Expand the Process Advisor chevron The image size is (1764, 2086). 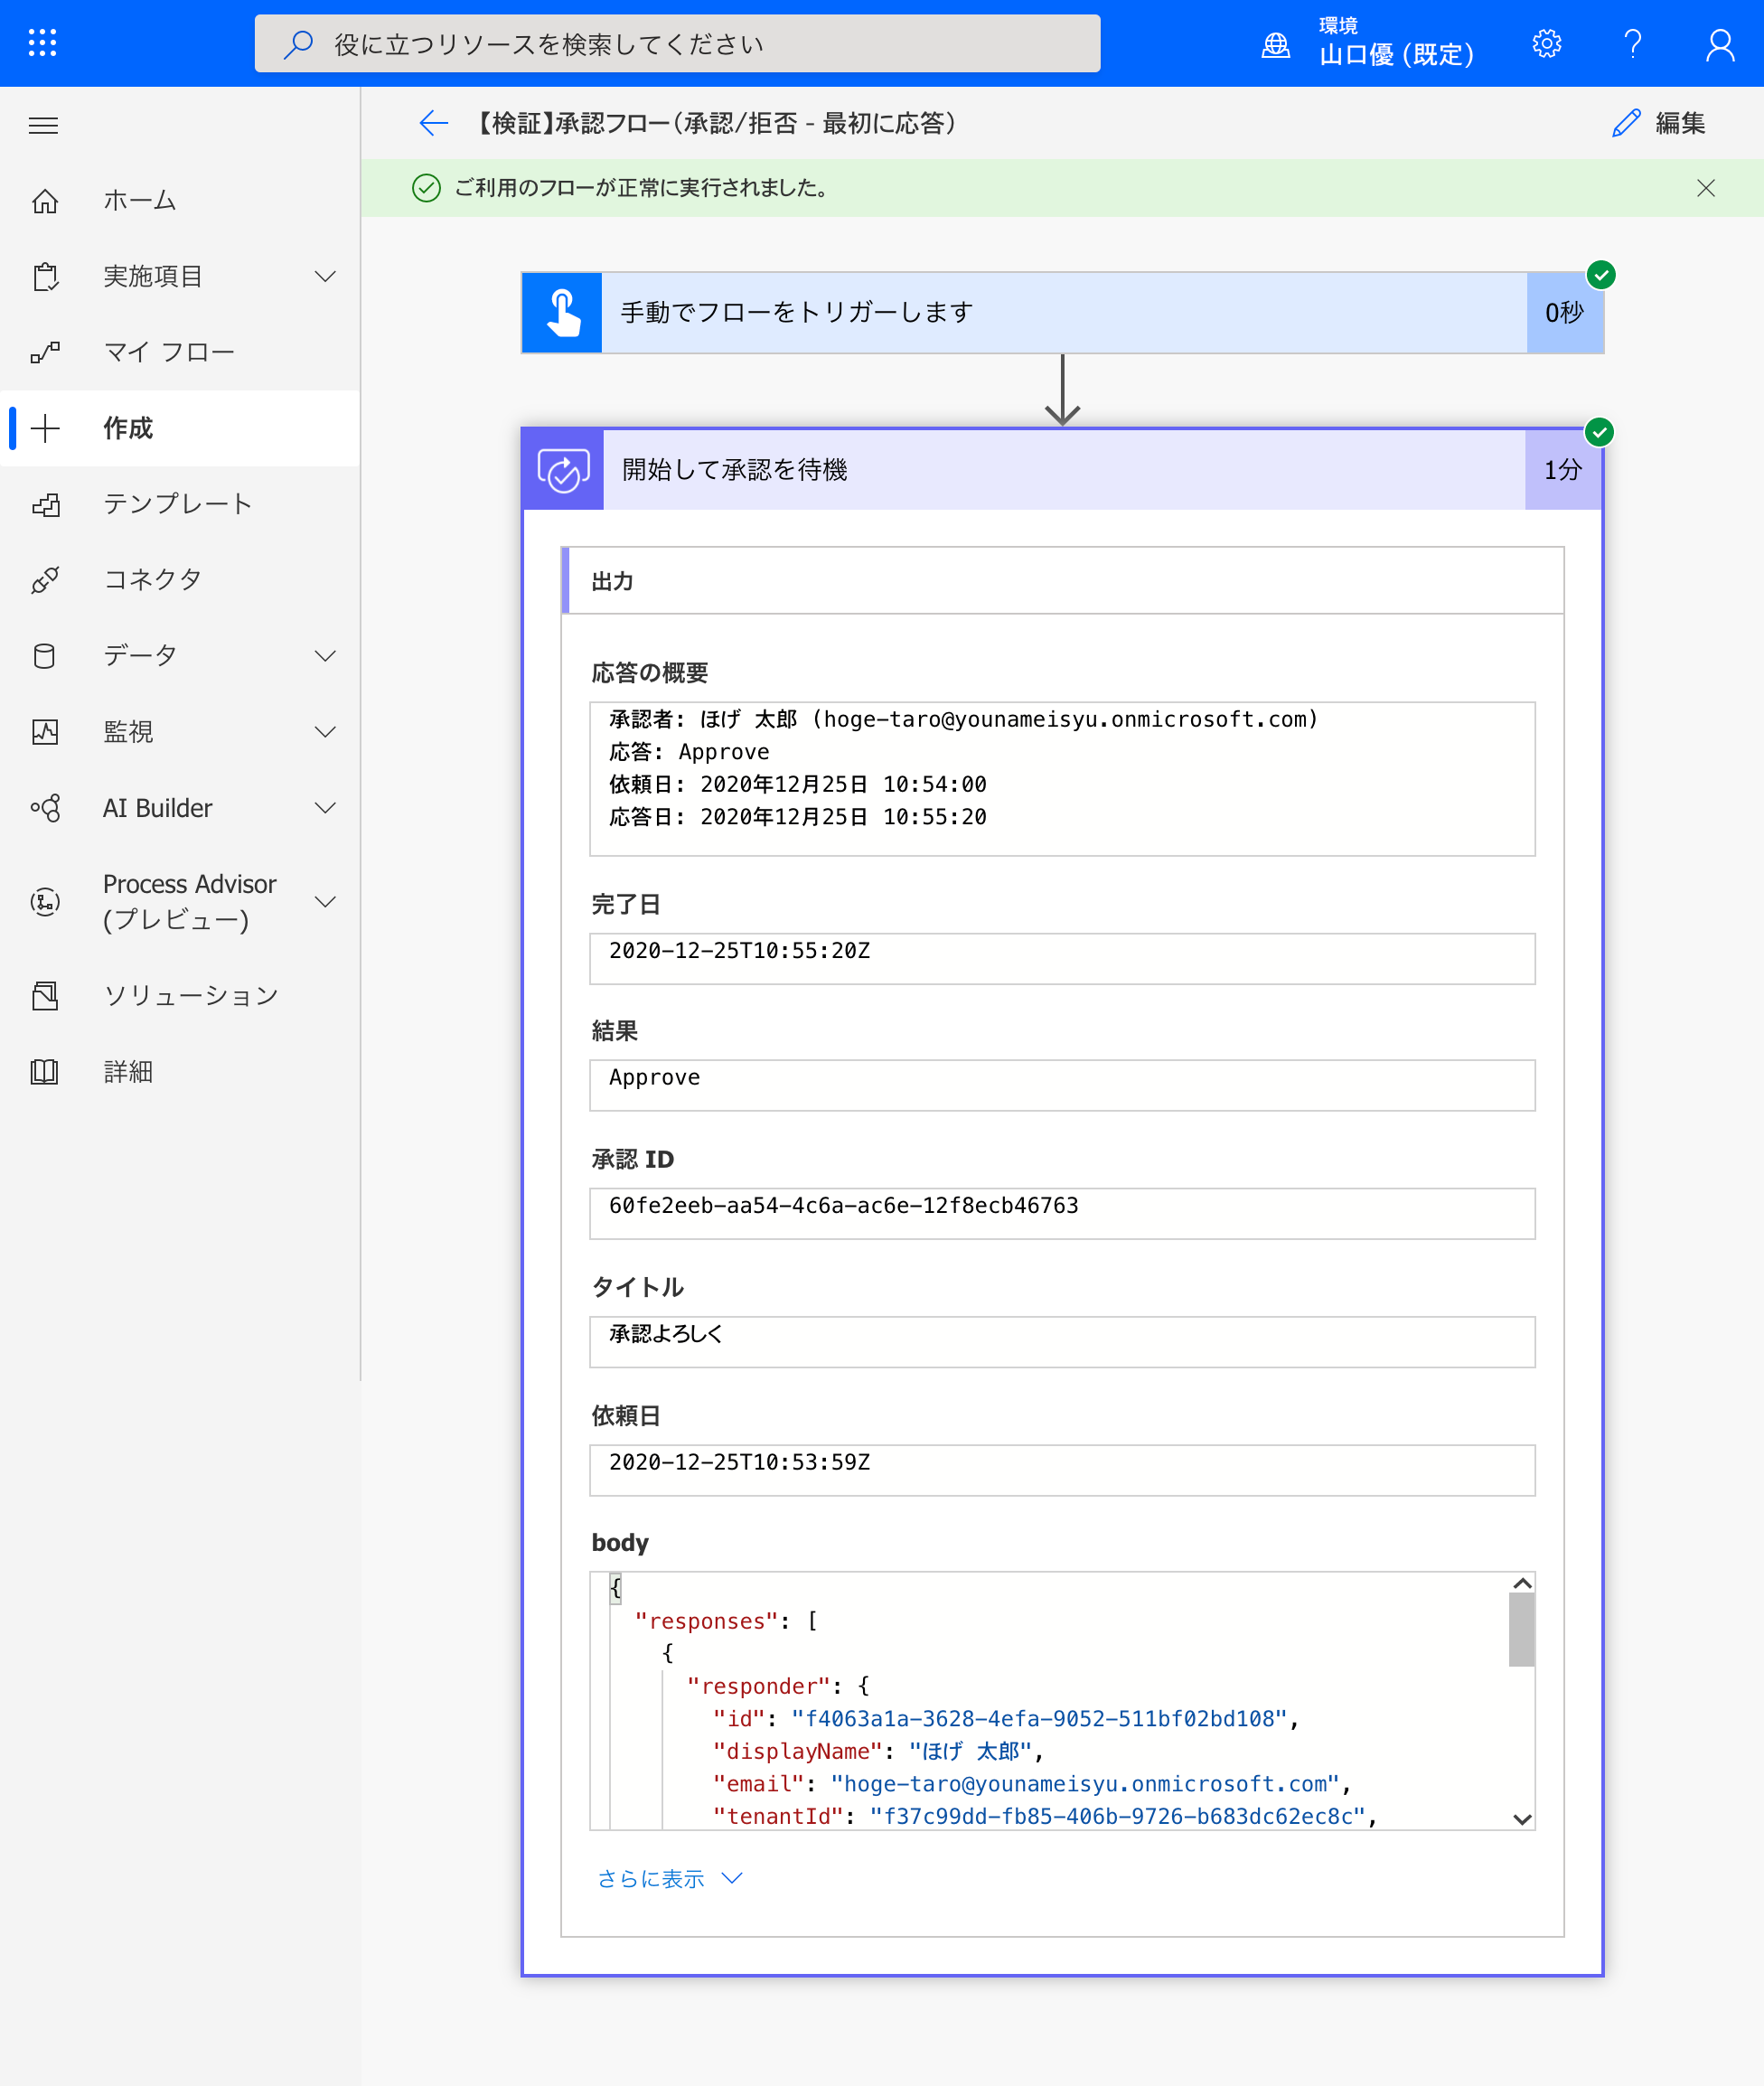click(x=325, y=902)
